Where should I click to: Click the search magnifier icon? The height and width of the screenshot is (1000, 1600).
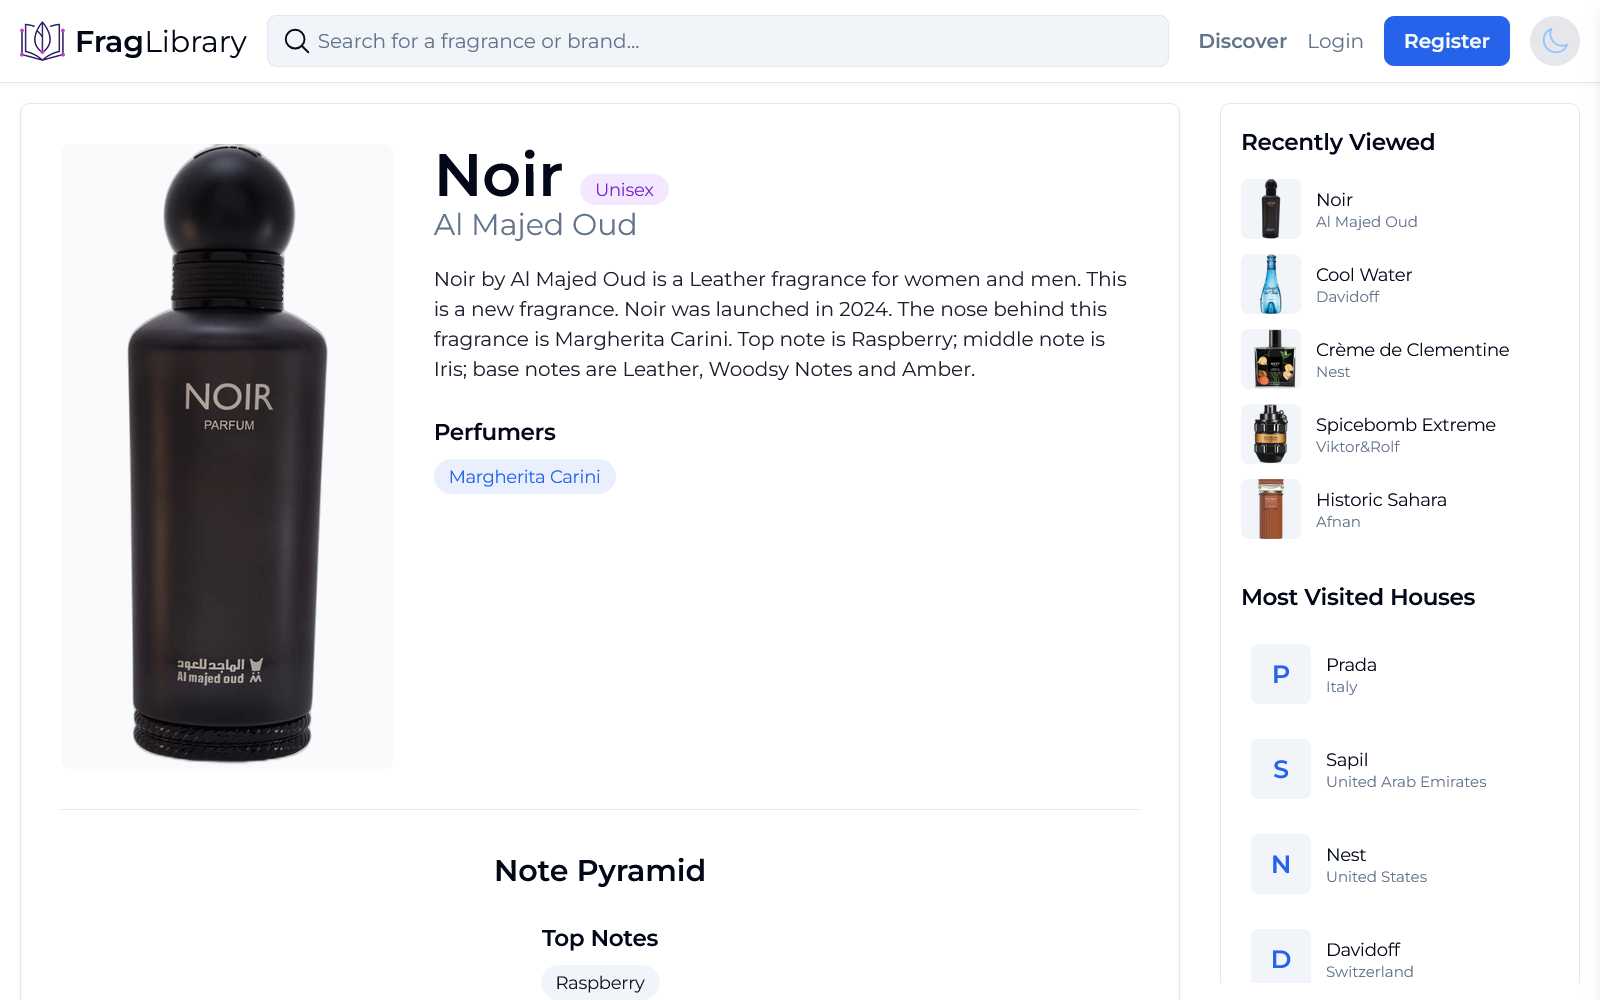click(x=296, y=41)
